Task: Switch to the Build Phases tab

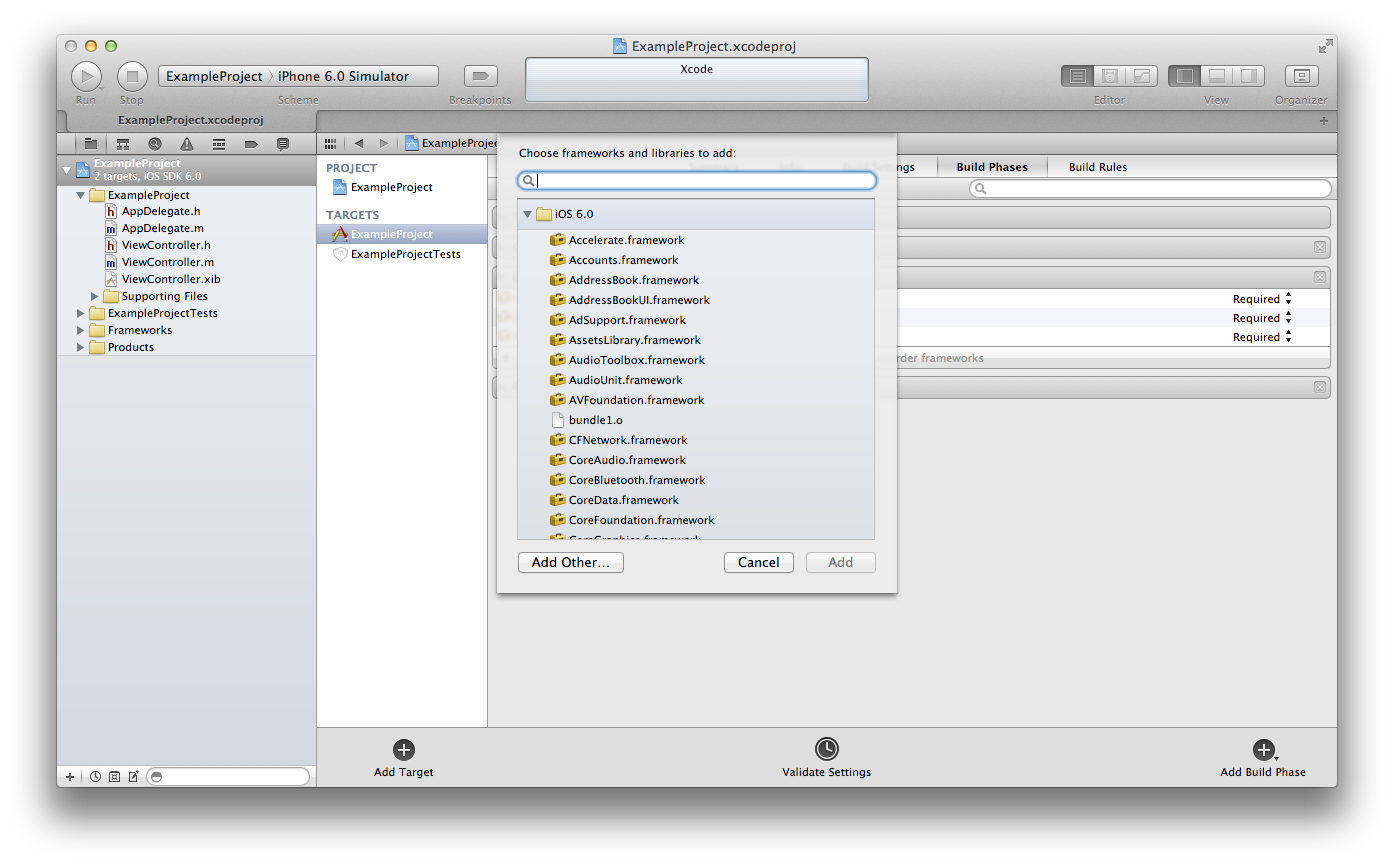Action: coord(992,167)
